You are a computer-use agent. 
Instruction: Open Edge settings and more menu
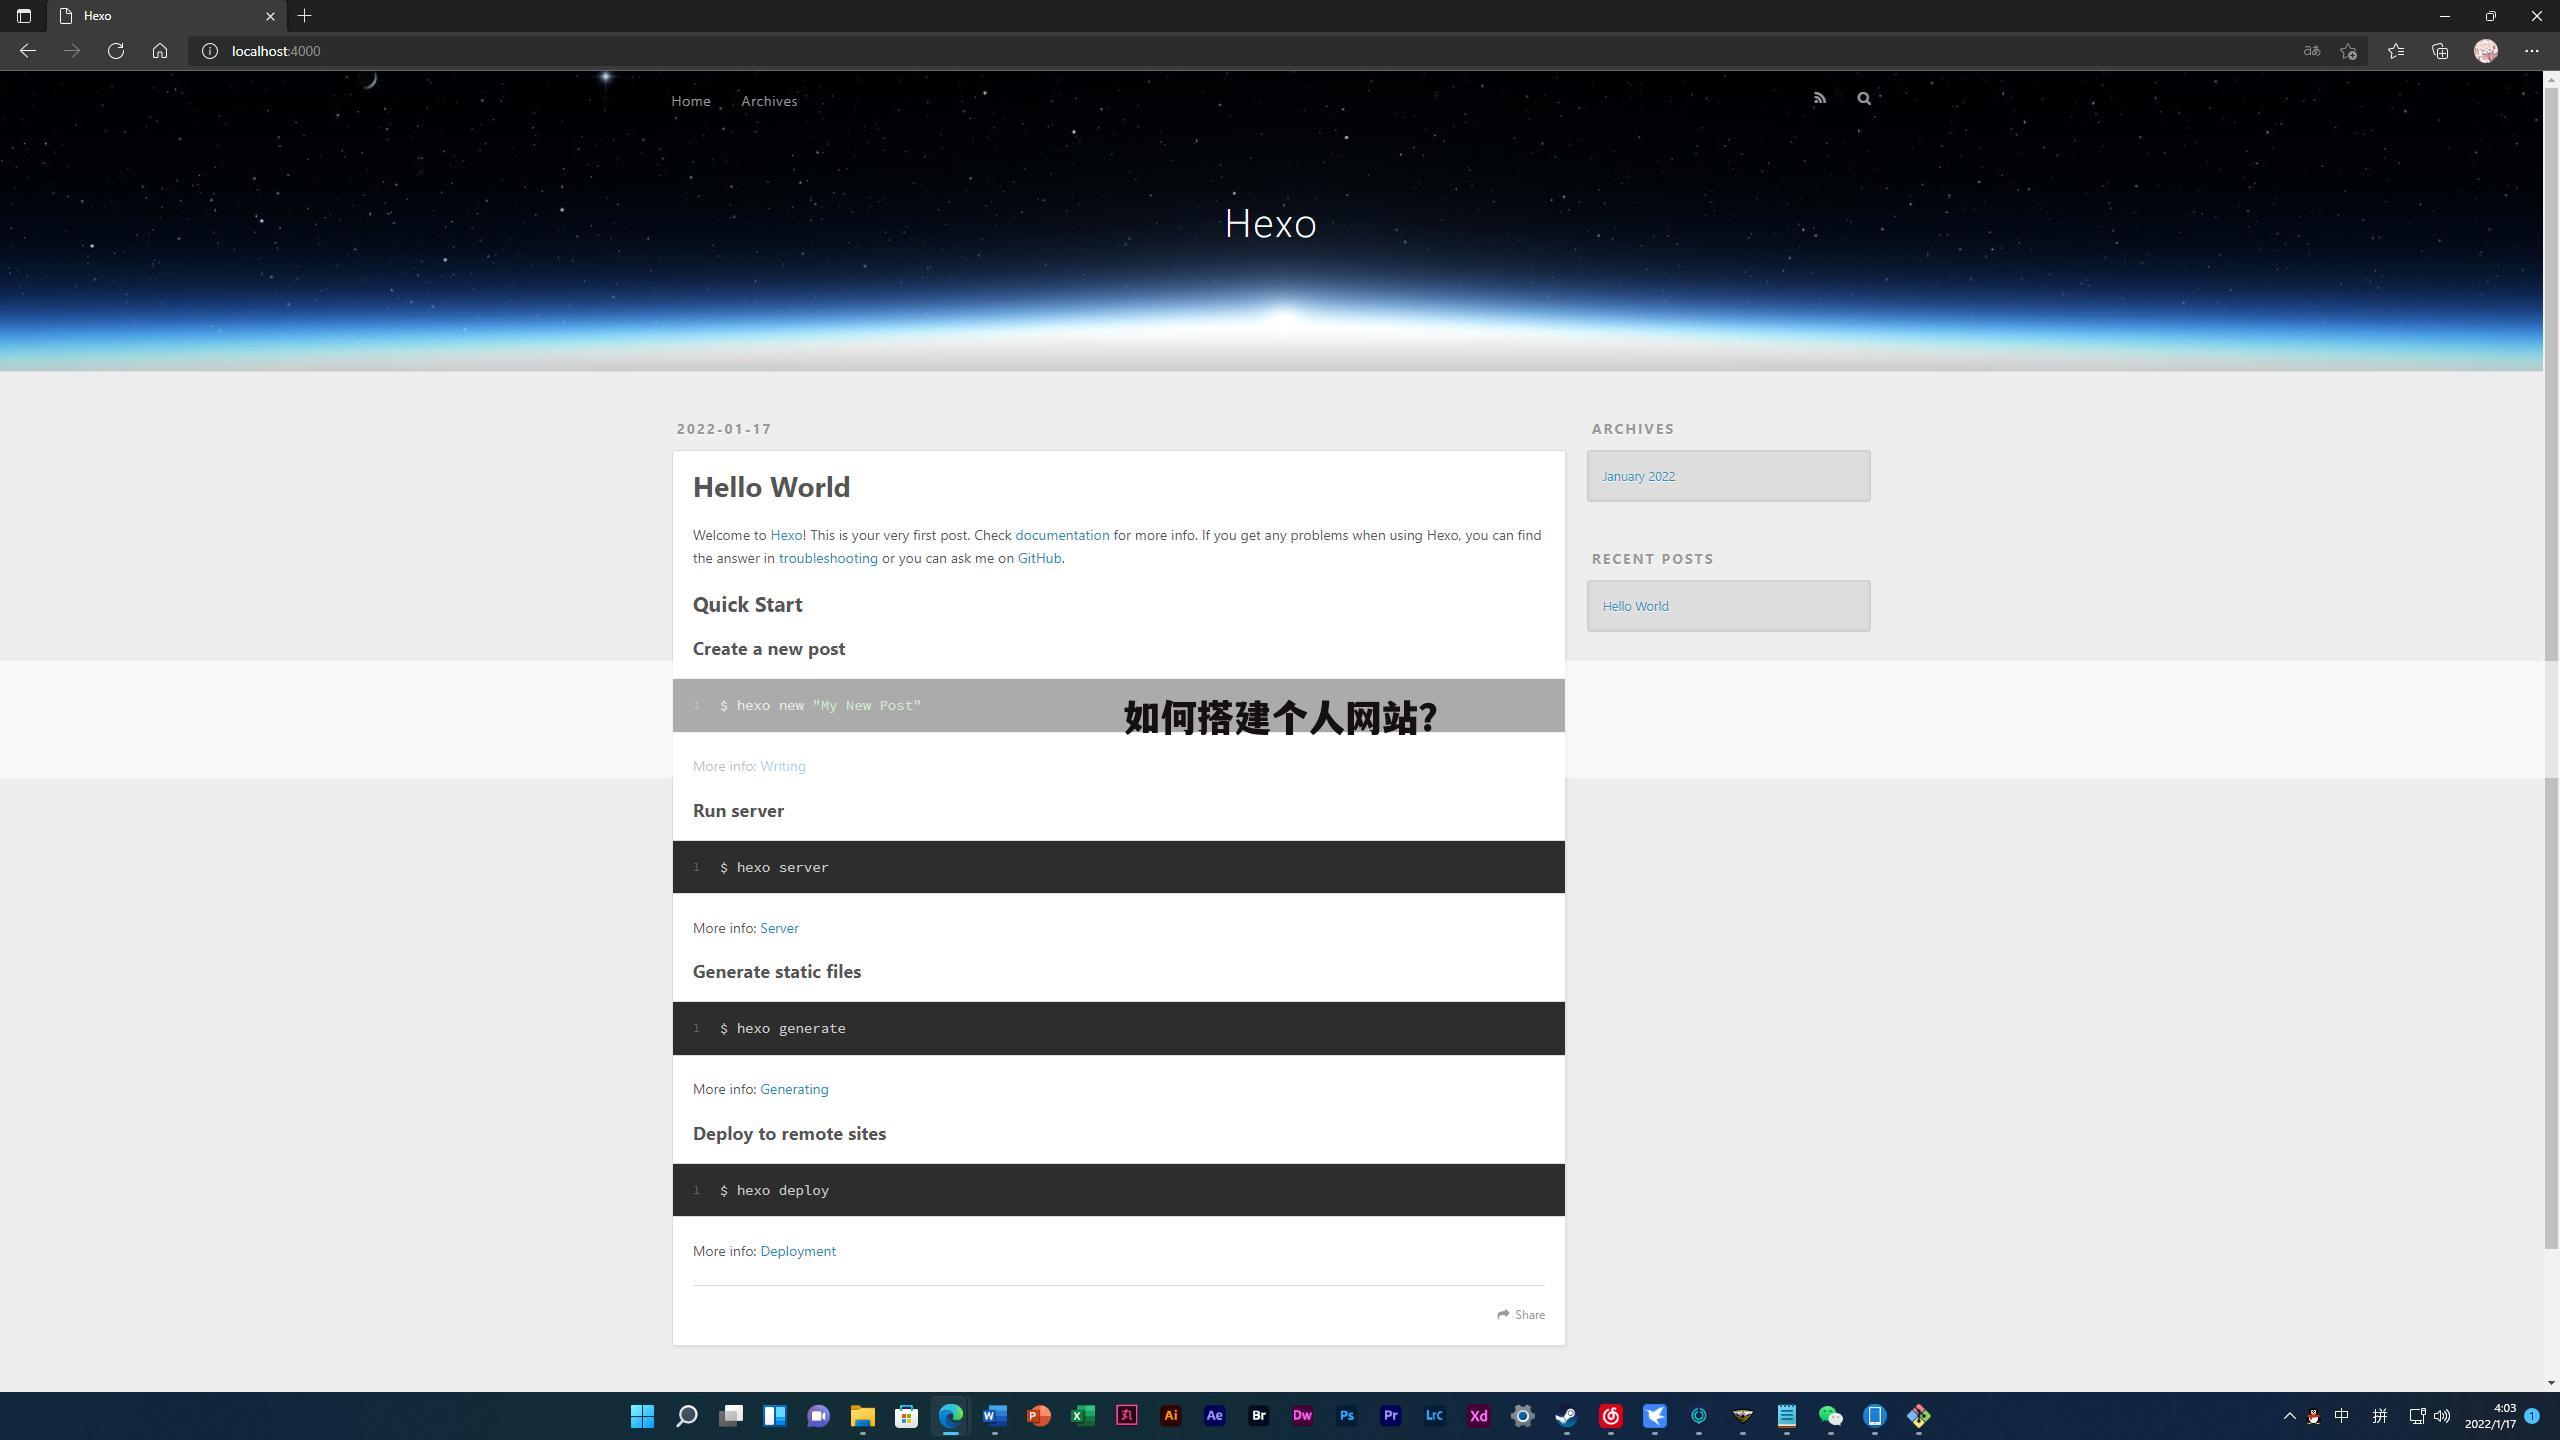[2532, 51]
